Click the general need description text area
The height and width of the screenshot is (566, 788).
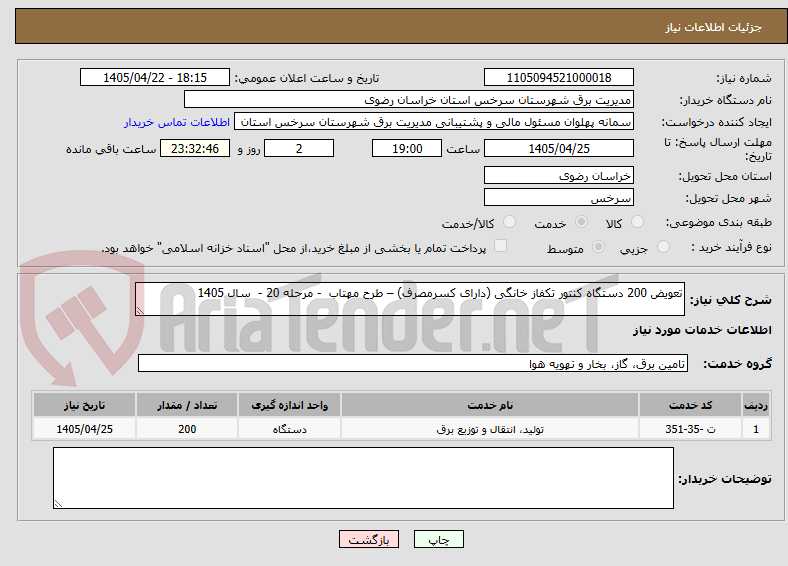point(410,299)
